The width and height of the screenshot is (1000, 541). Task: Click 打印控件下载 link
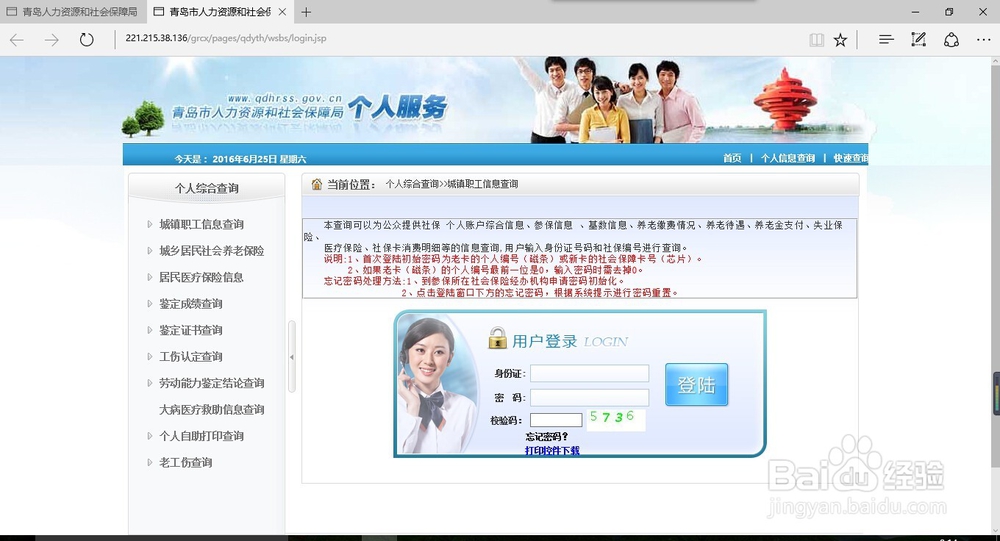(552, 450)
